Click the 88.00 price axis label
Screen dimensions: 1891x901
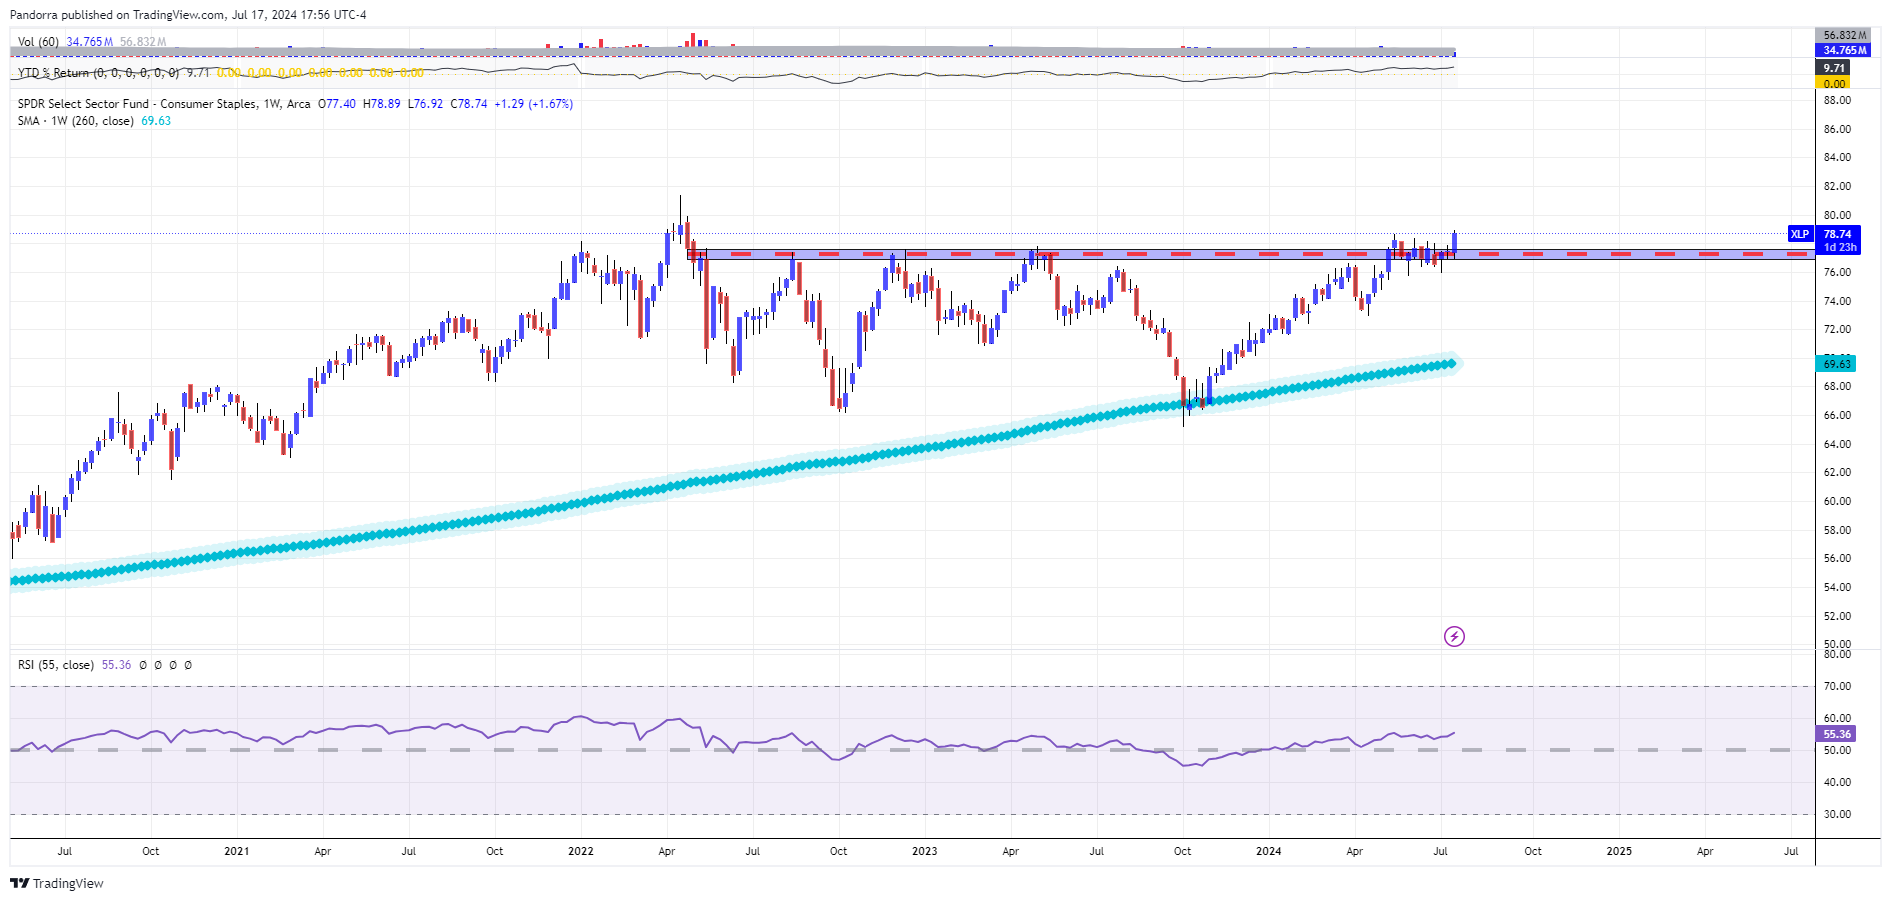click(x=1837, y=100)
